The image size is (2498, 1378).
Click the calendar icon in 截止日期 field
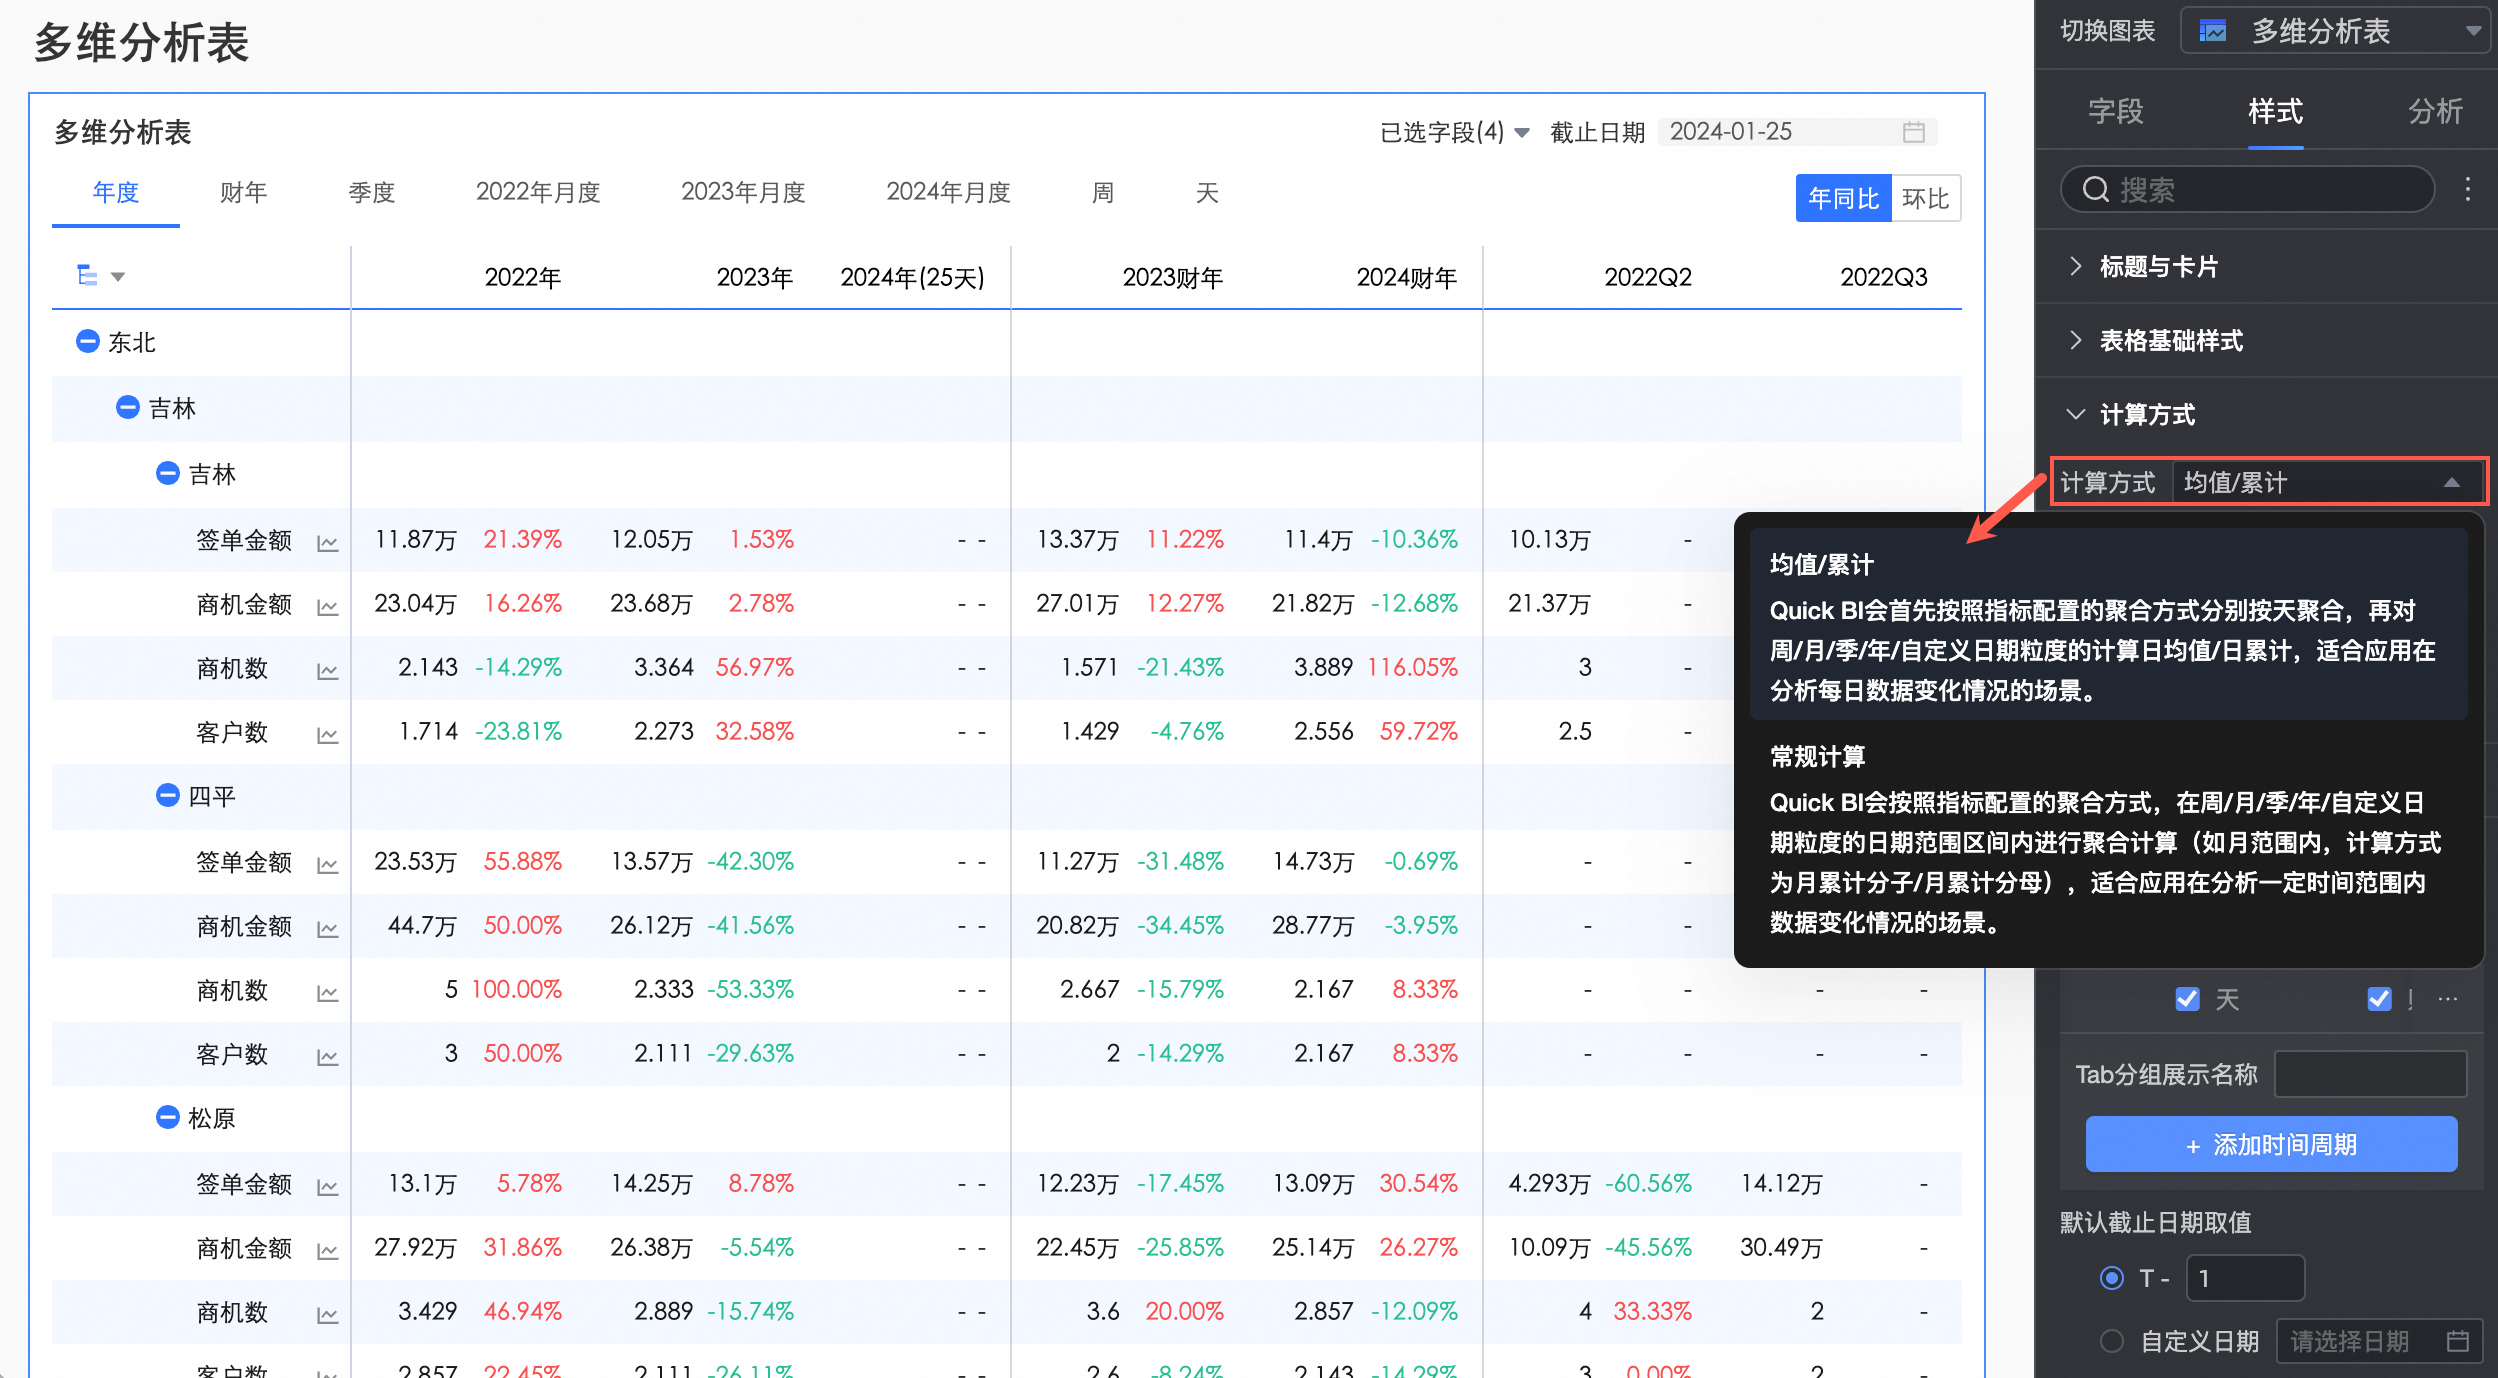[1913, 132]
